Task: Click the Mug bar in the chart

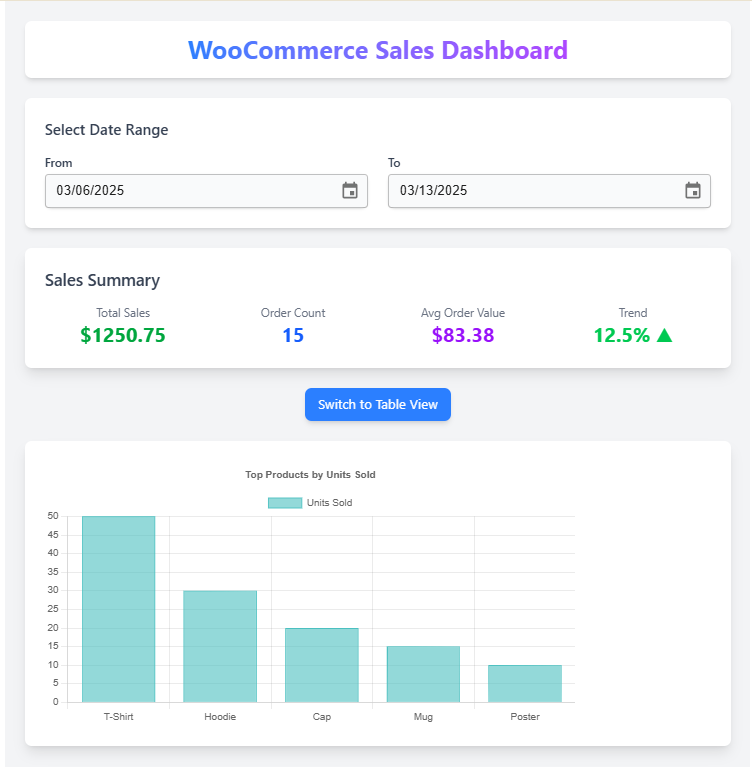Action: [x=423, y=674]
